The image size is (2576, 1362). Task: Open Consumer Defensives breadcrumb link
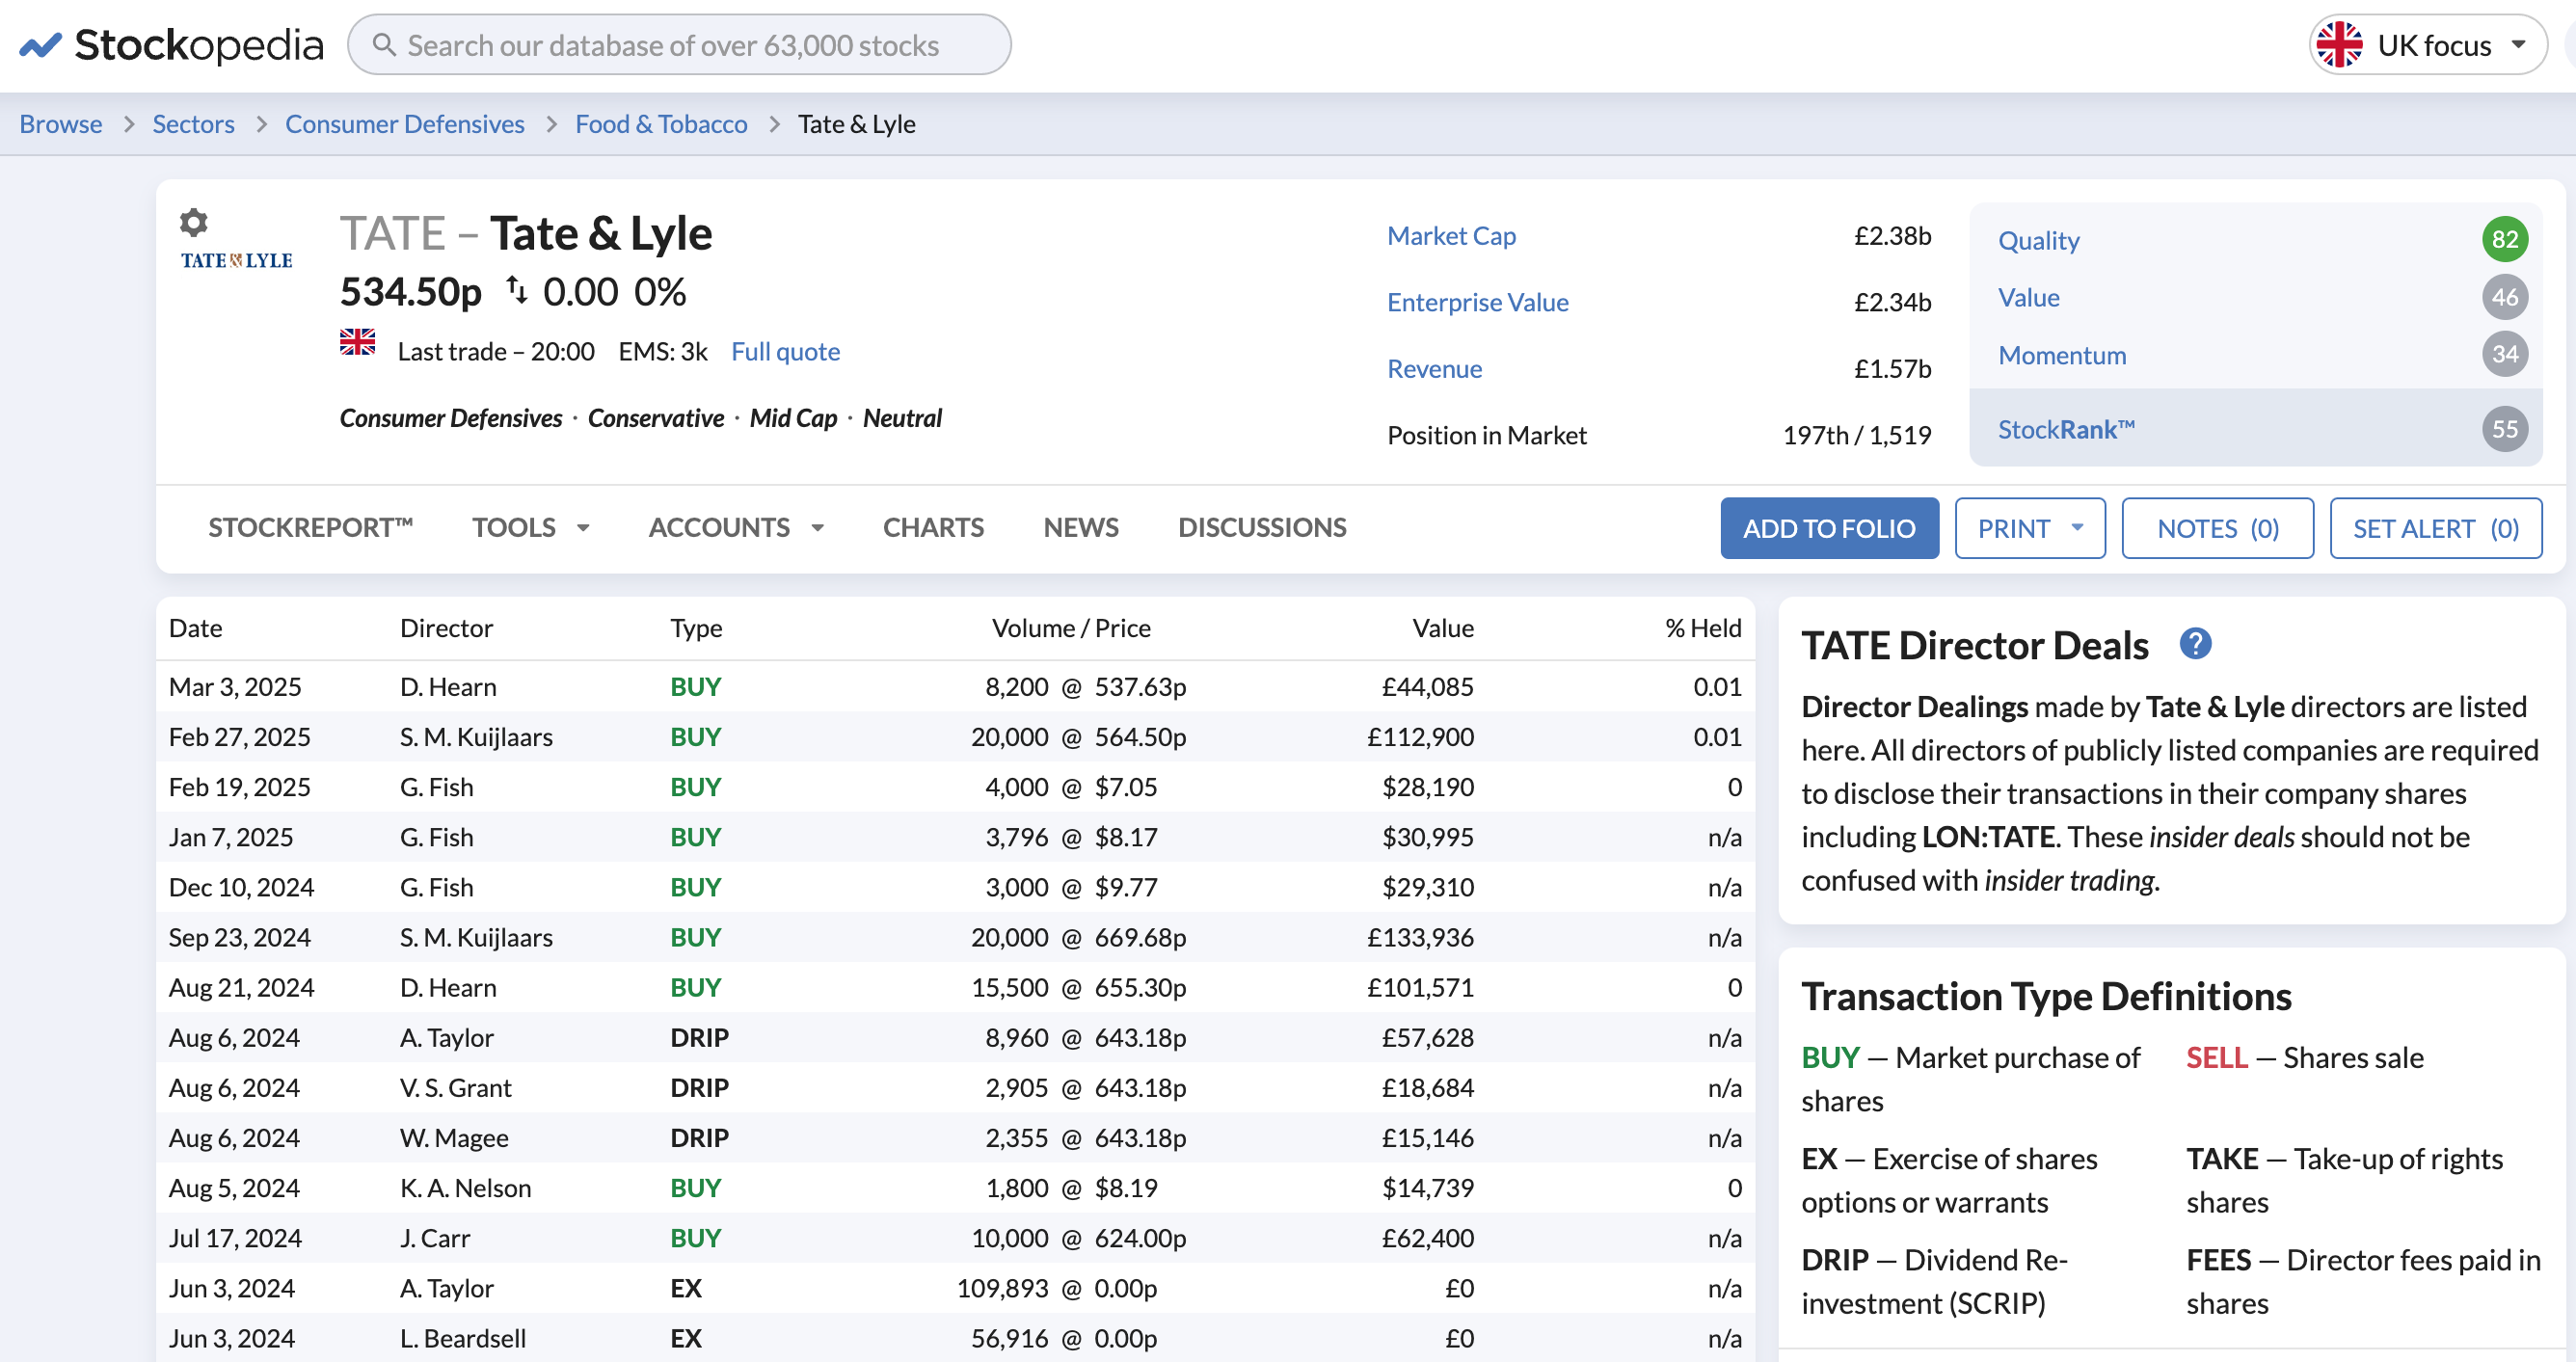(x=404, y=124)
